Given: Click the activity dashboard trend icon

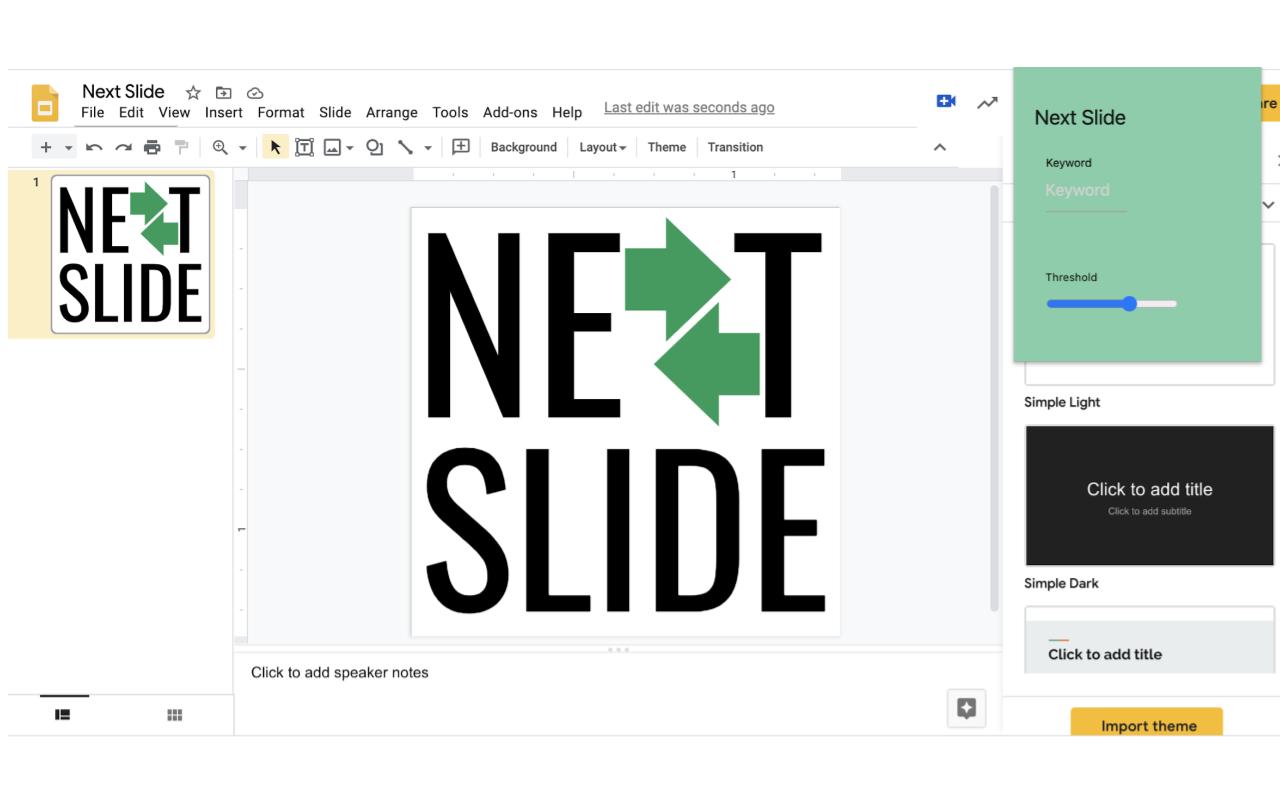Looking at the screenshot, I should point(987,103).
